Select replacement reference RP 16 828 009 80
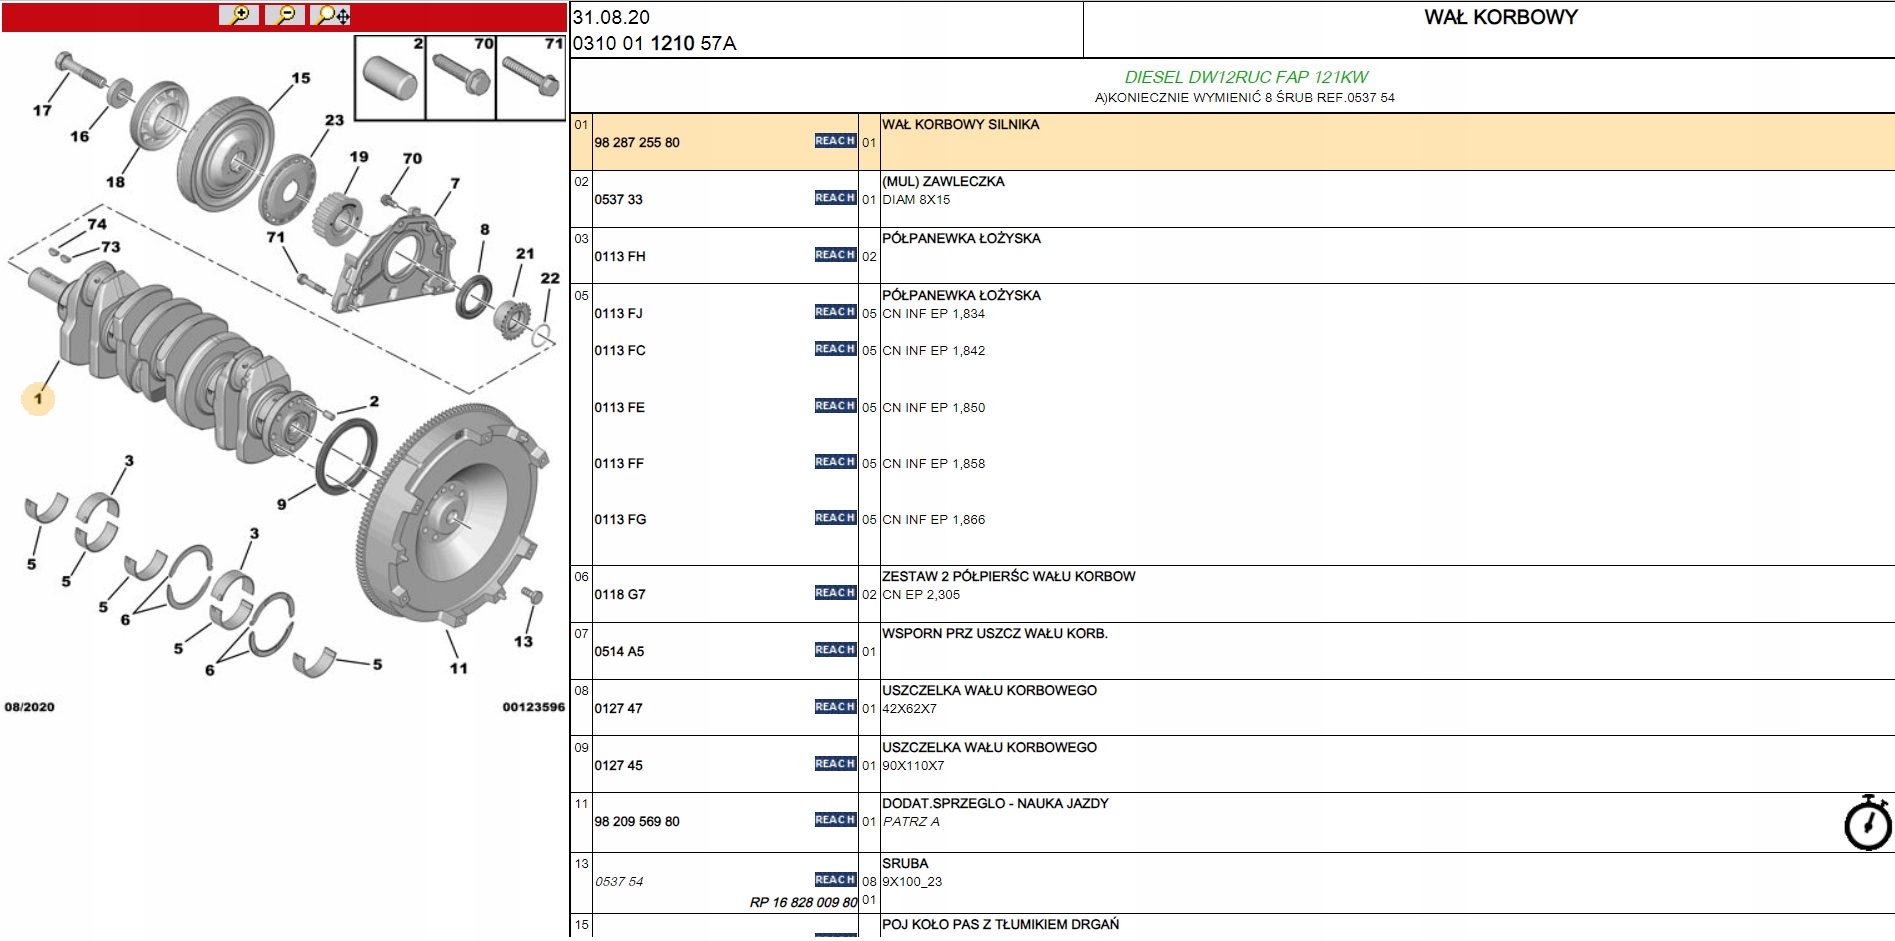 point(804,903)
